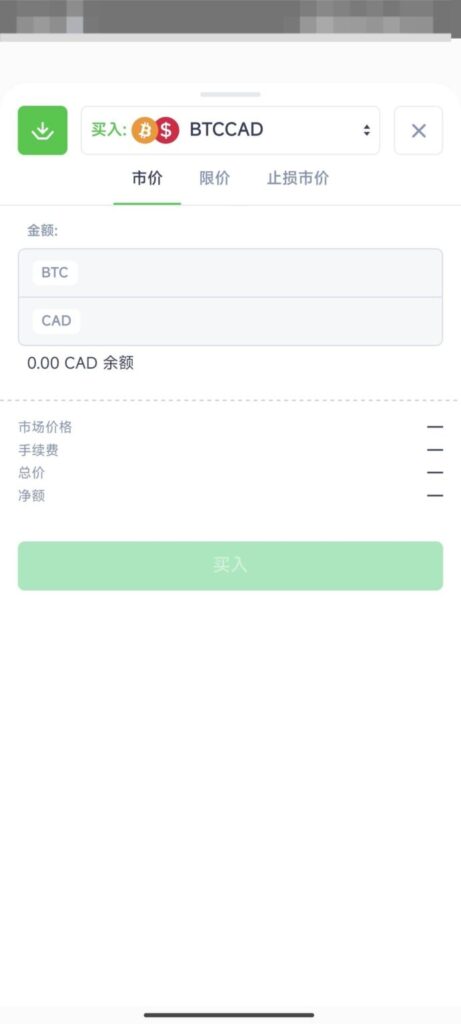Switch to the 限价 tab
The image size is (461, 1024).
215,178
